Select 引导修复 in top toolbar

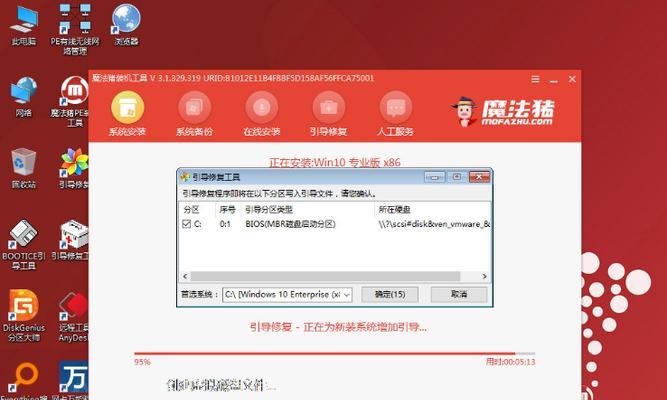click(328, 114)
